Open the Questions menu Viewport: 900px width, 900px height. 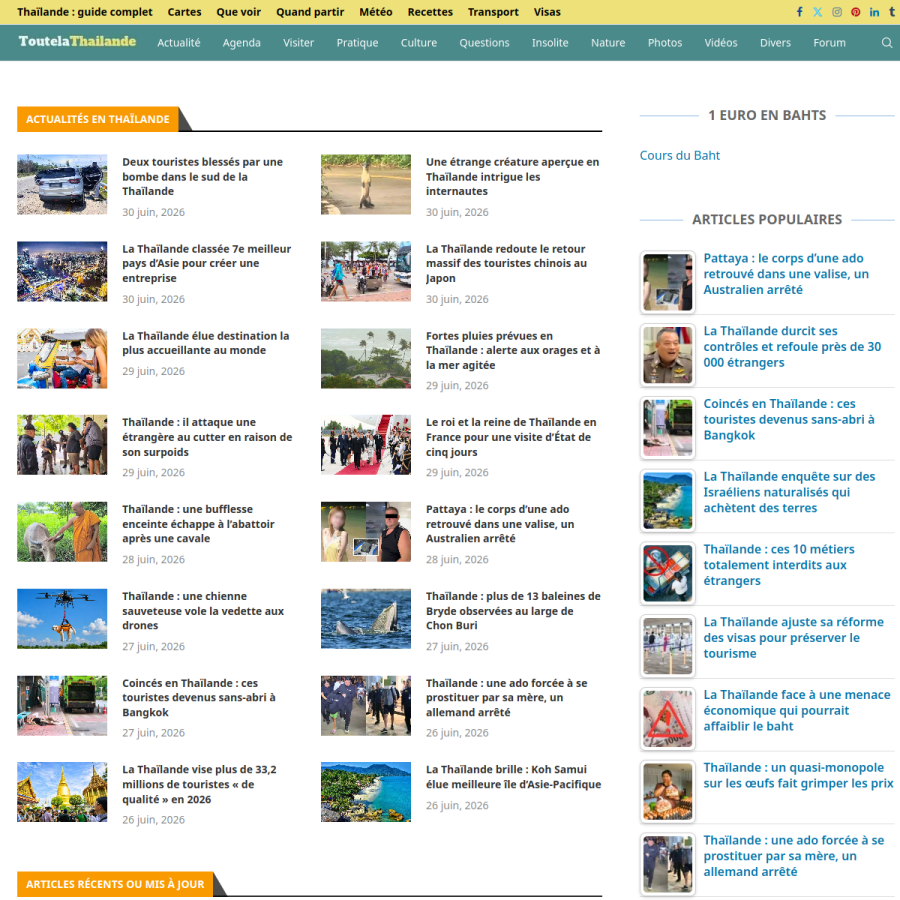(x=484, y=42)
